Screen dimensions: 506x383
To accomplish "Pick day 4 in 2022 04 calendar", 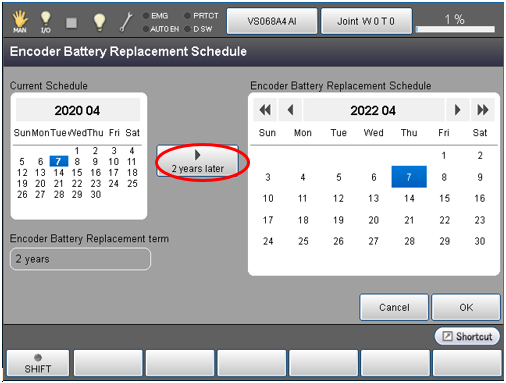I will [x=303, y=177].
